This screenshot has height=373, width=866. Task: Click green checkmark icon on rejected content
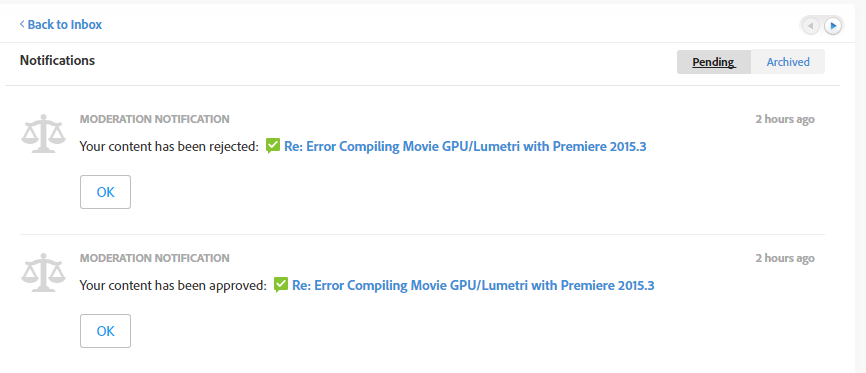point(273,146)
